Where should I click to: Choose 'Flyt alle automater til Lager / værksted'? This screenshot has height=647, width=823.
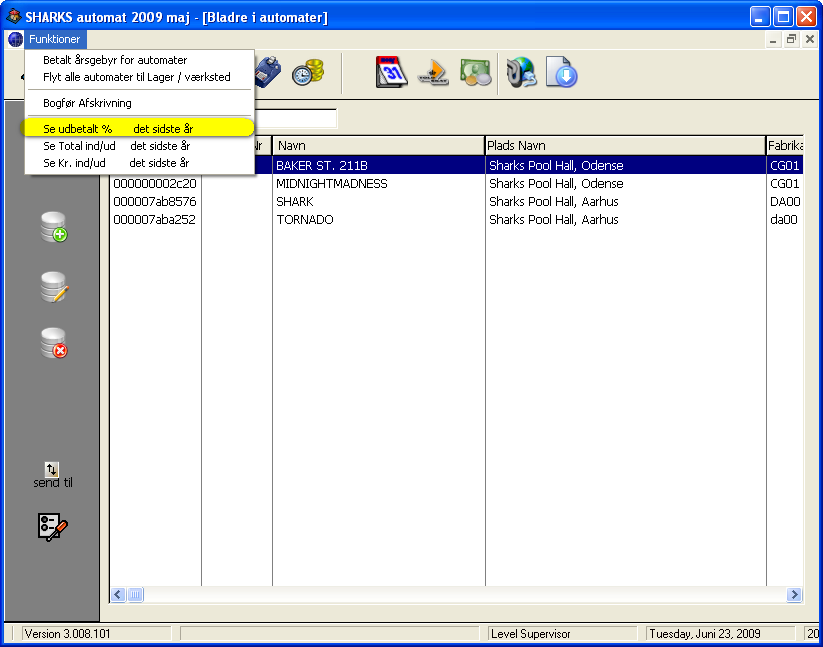(x=136, y=77)
